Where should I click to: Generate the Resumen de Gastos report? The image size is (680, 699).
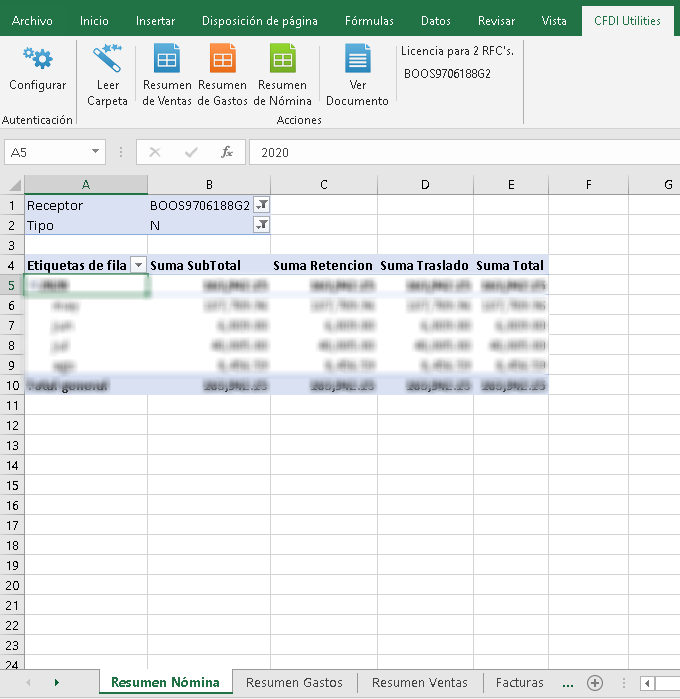click(x=222, y=60)
